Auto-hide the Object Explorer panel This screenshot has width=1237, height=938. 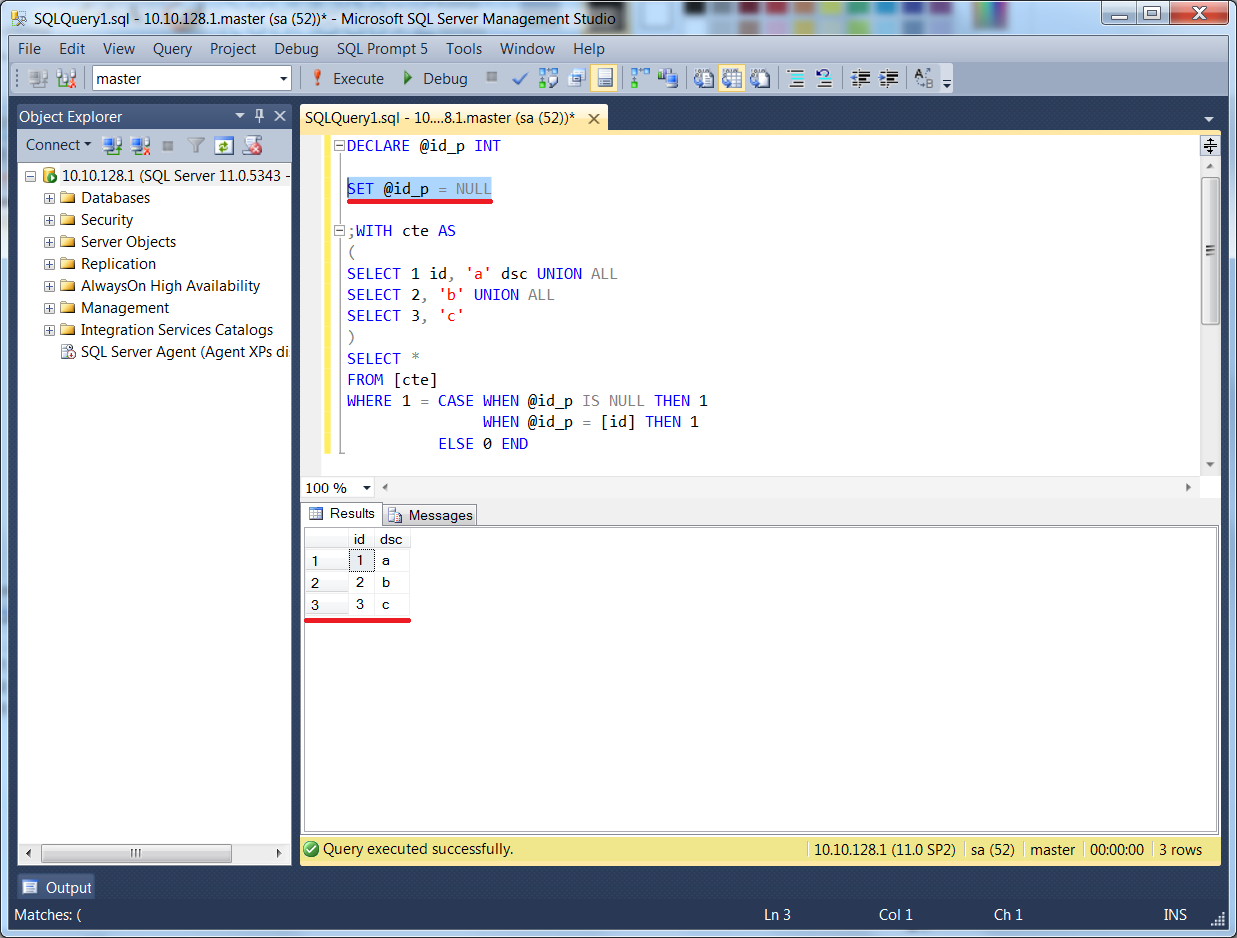(x=258, y=116)
